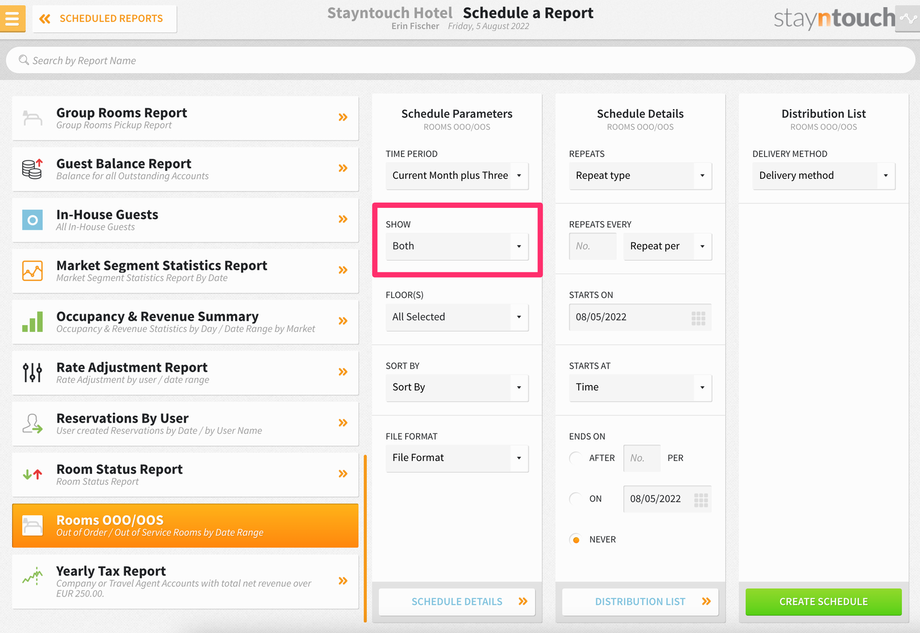Focus the Search by Report Name field
The width and height of the screenshot is (920, 633).
tap(460, 60)
